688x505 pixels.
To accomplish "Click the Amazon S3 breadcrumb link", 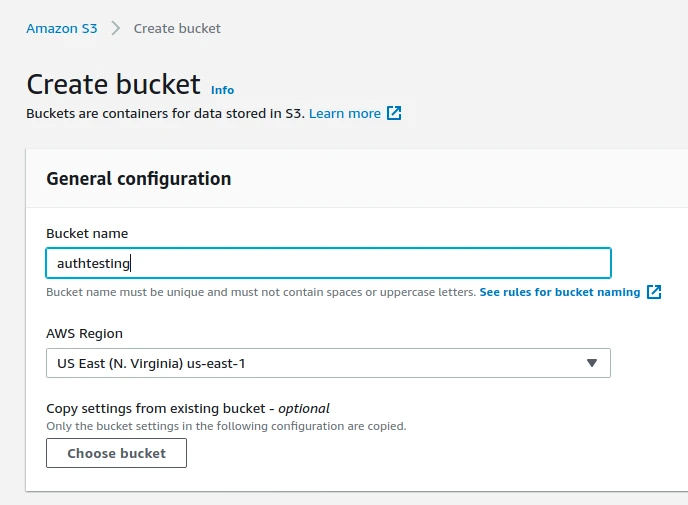I will tap(62, 28).
